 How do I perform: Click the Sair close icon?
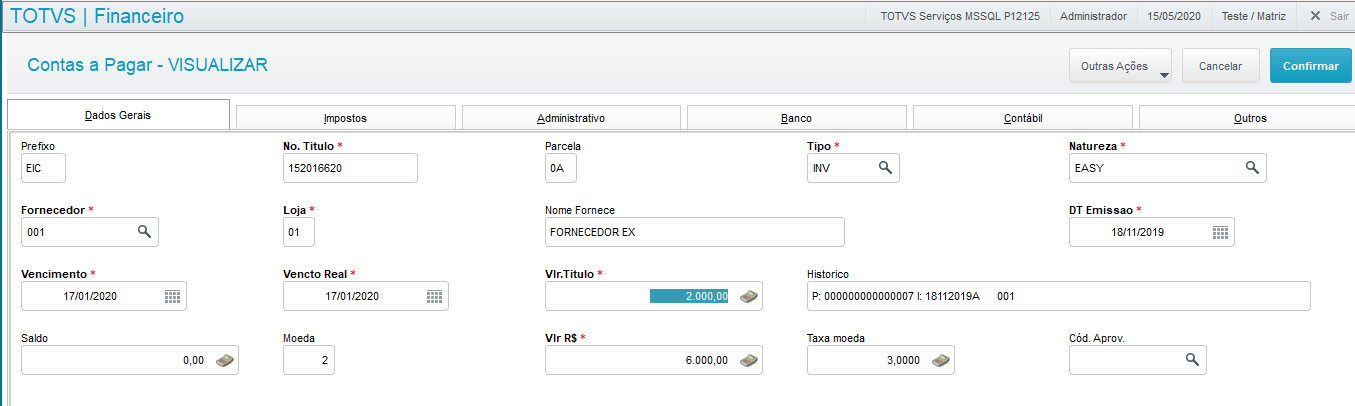1315,16
